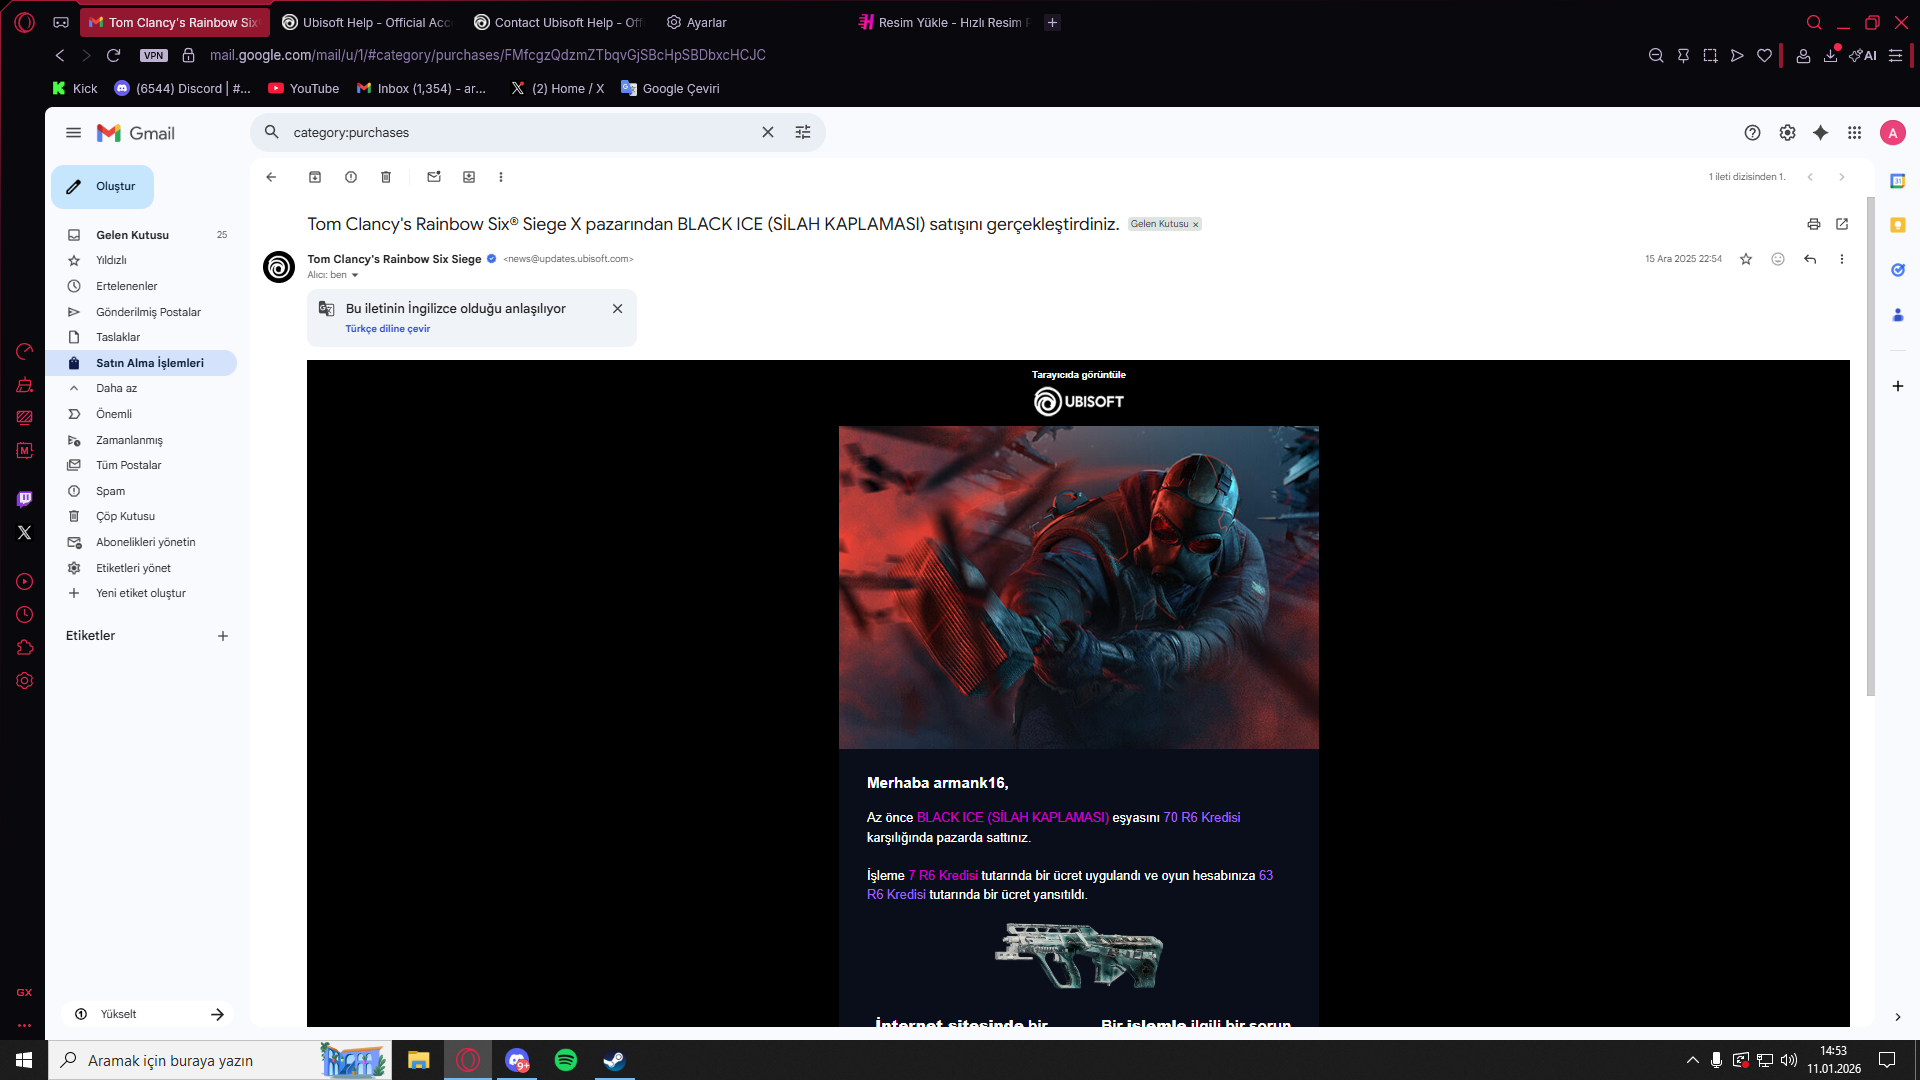1920x1080 pixels.
Task: Add an emoji reaction to the message
Action: [x=1778, y=259]
